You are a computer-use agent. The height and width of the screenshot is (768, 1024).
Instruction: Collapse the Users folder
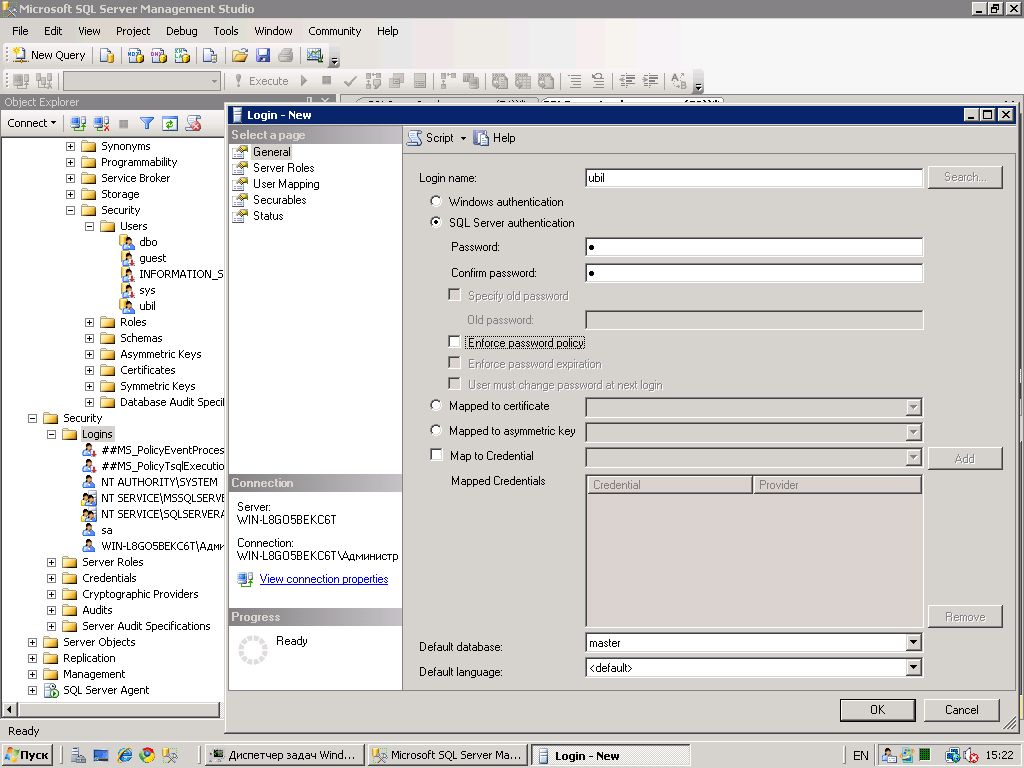(x=89, y=227)
